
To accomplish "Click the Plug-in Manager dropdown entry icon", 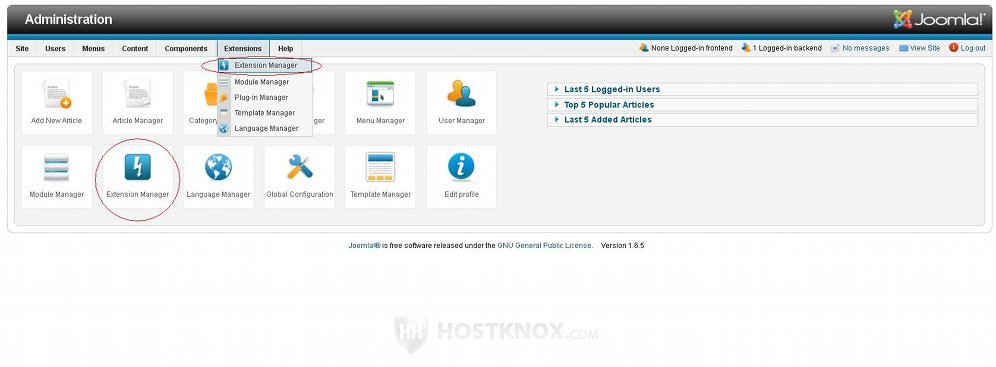I will [x=224, y=98].
